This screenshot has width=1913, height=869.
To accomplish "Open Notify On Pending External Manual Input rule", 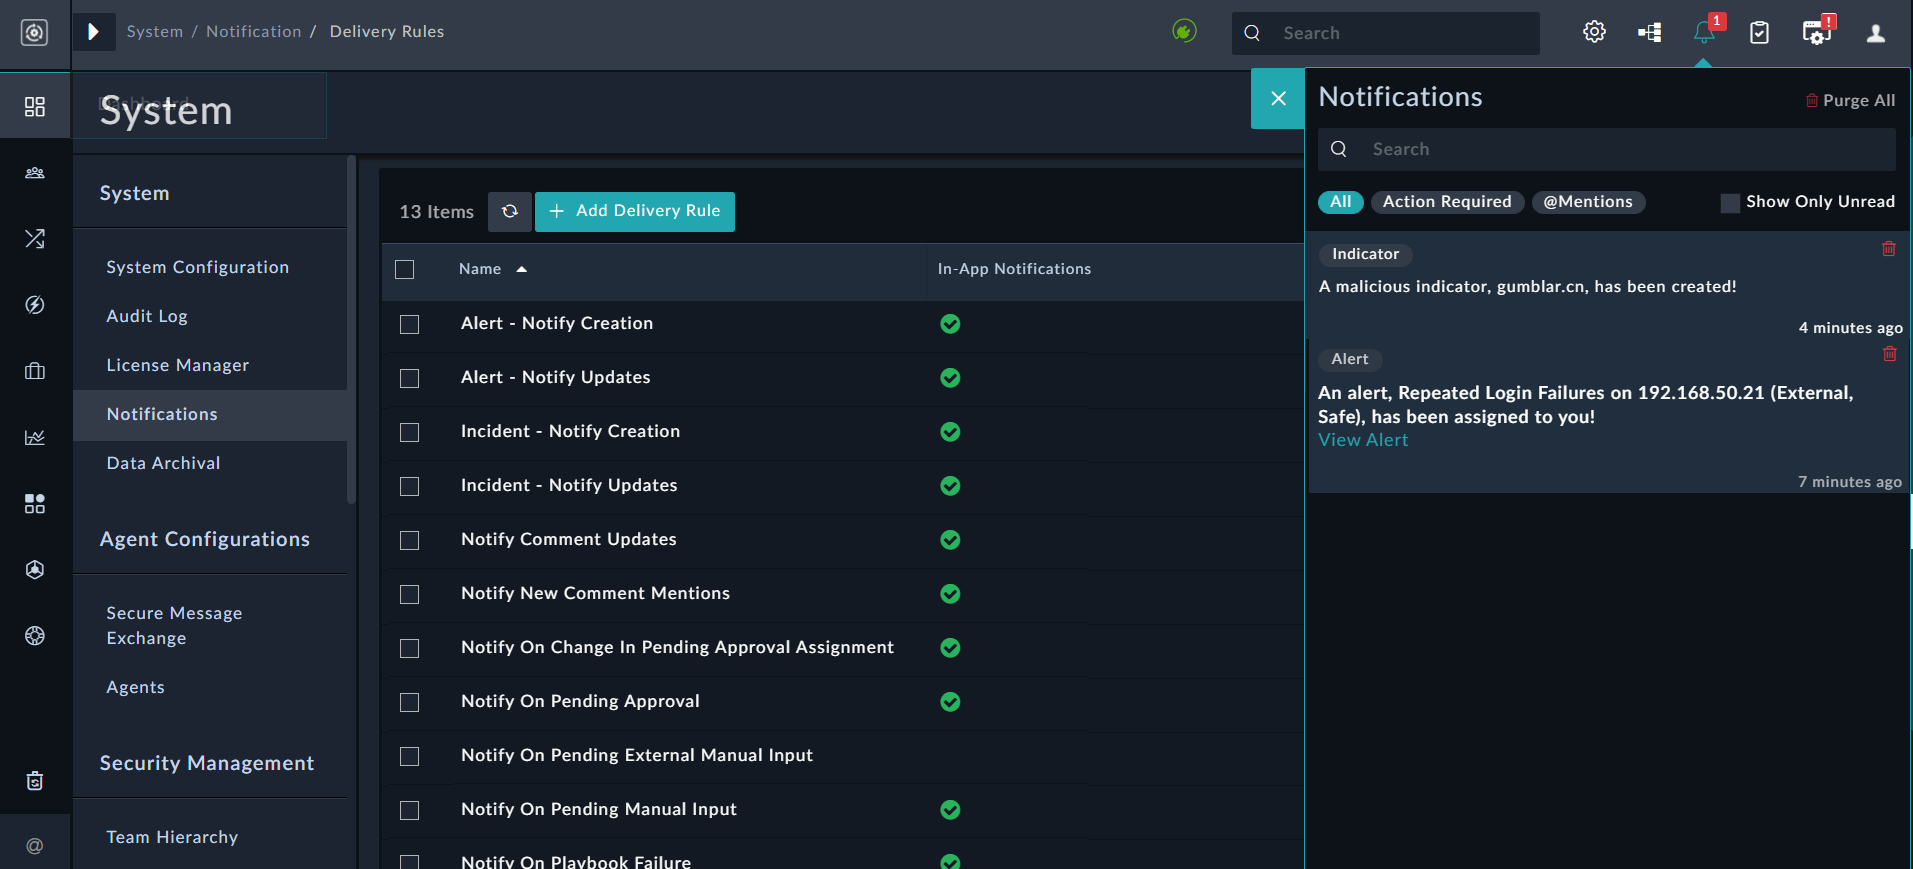I will (x=637, y=755).
